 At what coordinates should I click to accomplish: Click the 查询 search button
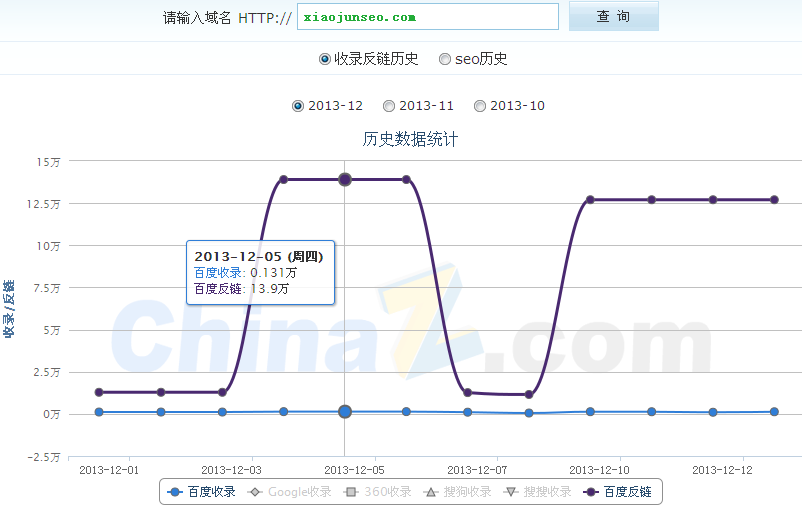(613, 16)
